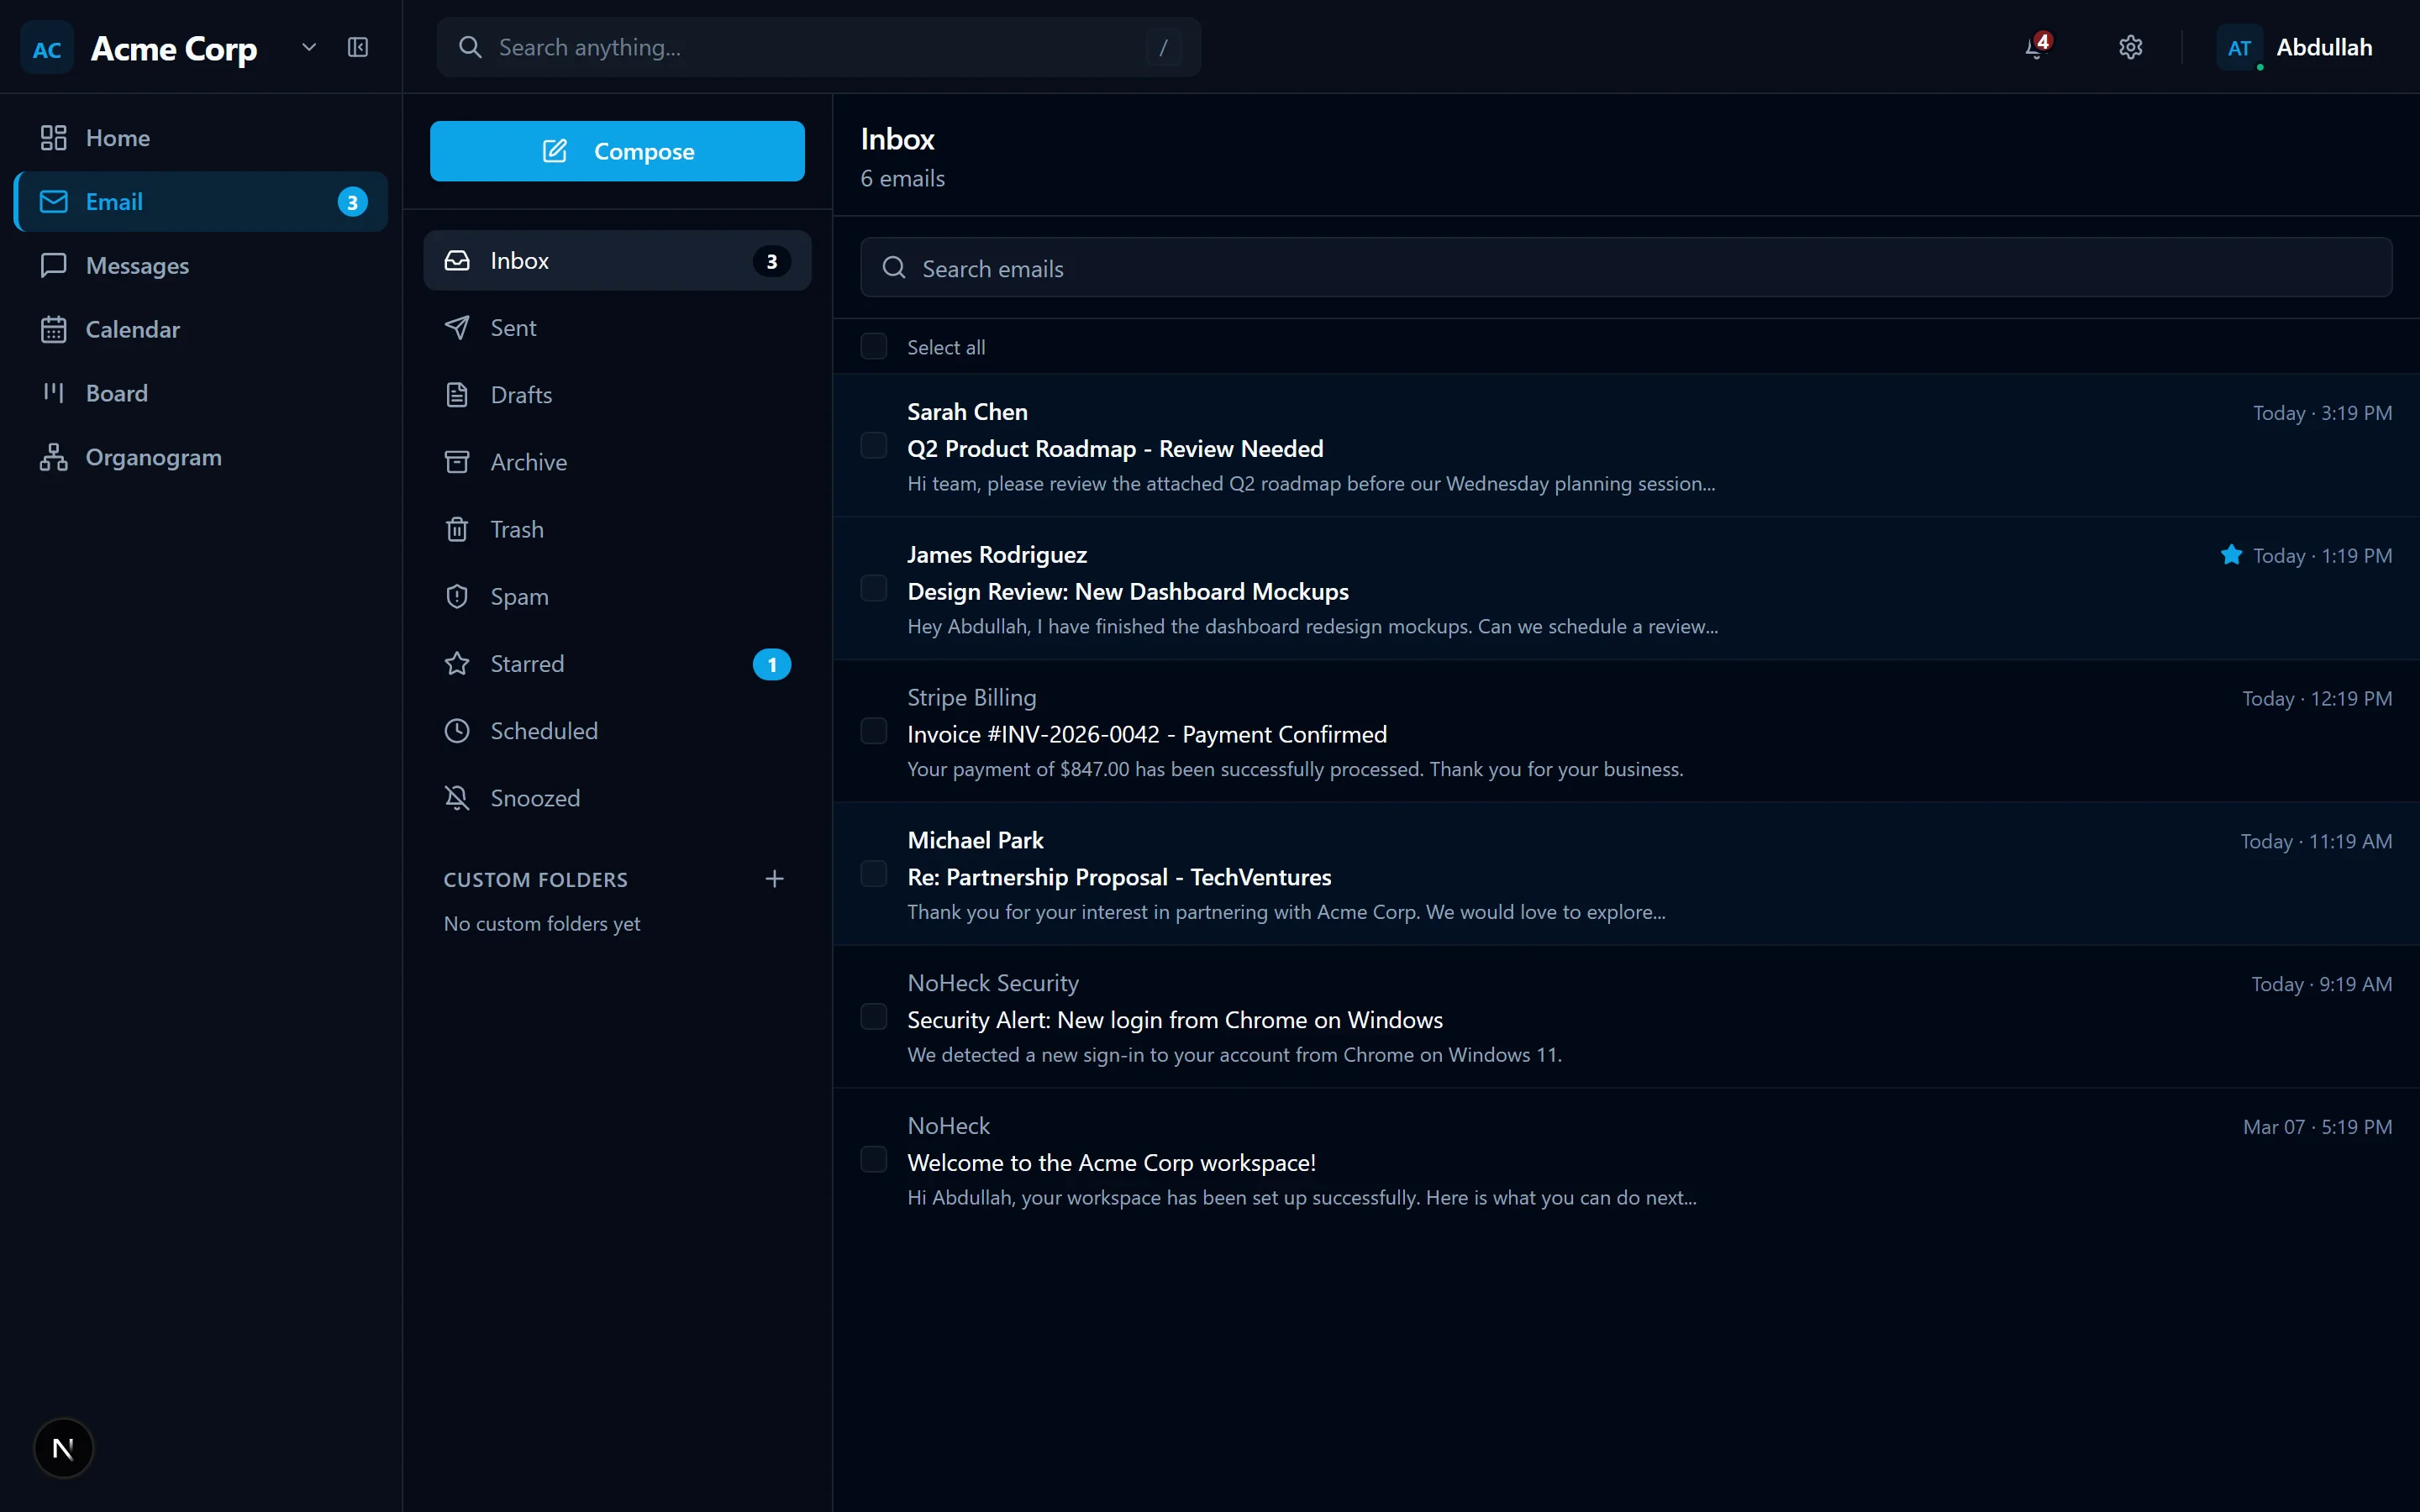The height and width of the screenshot is (1512, 2420).
Task: Click the Search anything global field
Action: click(x=818, y=47)
